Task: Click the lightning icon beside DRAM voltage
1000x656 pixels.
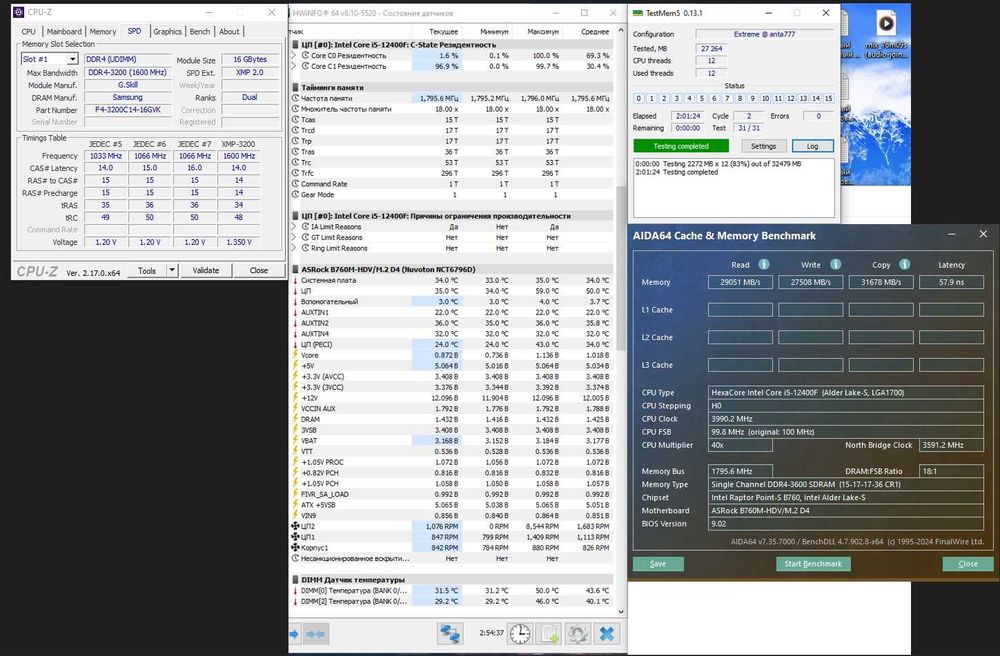Action: 295,419
